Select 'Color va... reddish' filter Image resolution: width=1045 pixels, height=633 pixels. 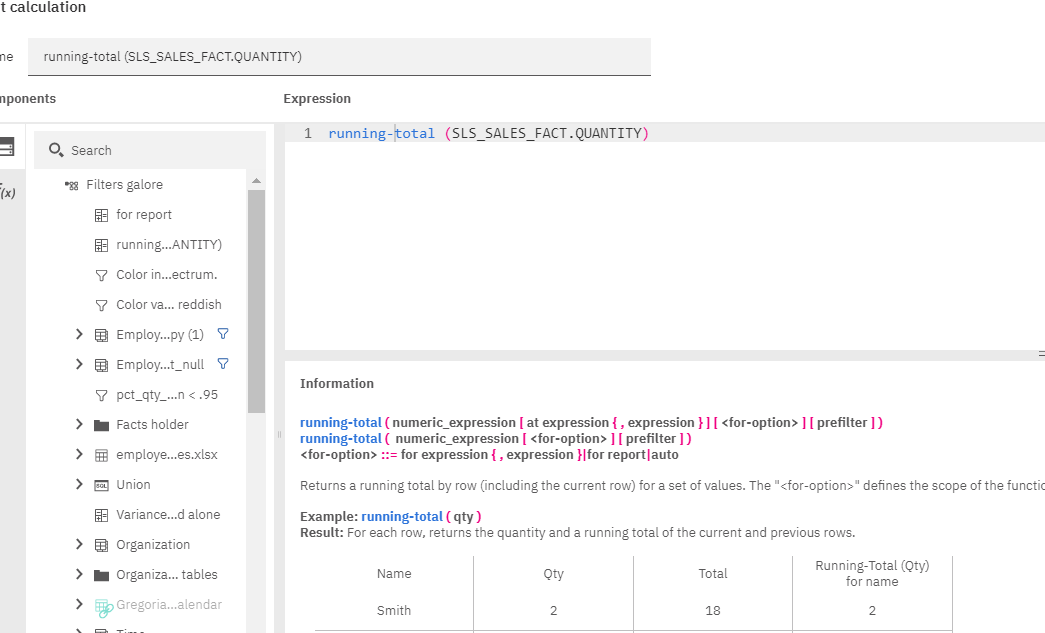click(x=169, y=305)
